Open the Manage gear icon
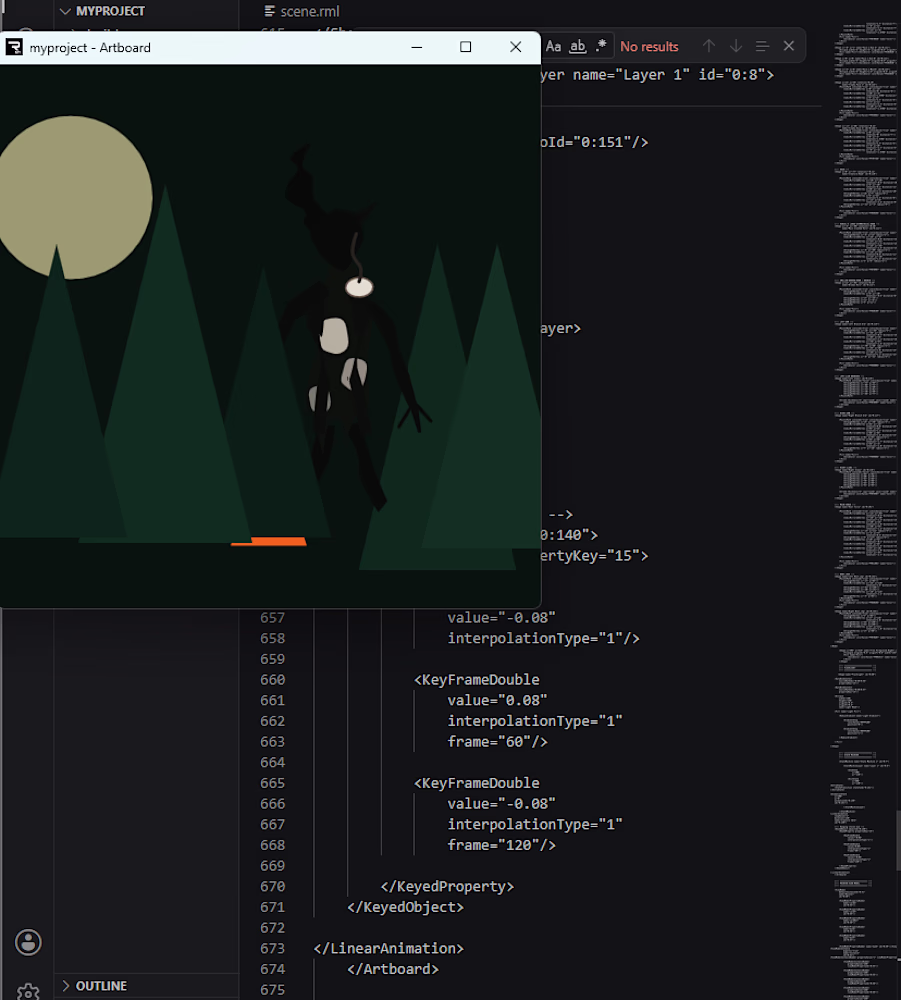 pyautogui.click(x=28, y=991)
